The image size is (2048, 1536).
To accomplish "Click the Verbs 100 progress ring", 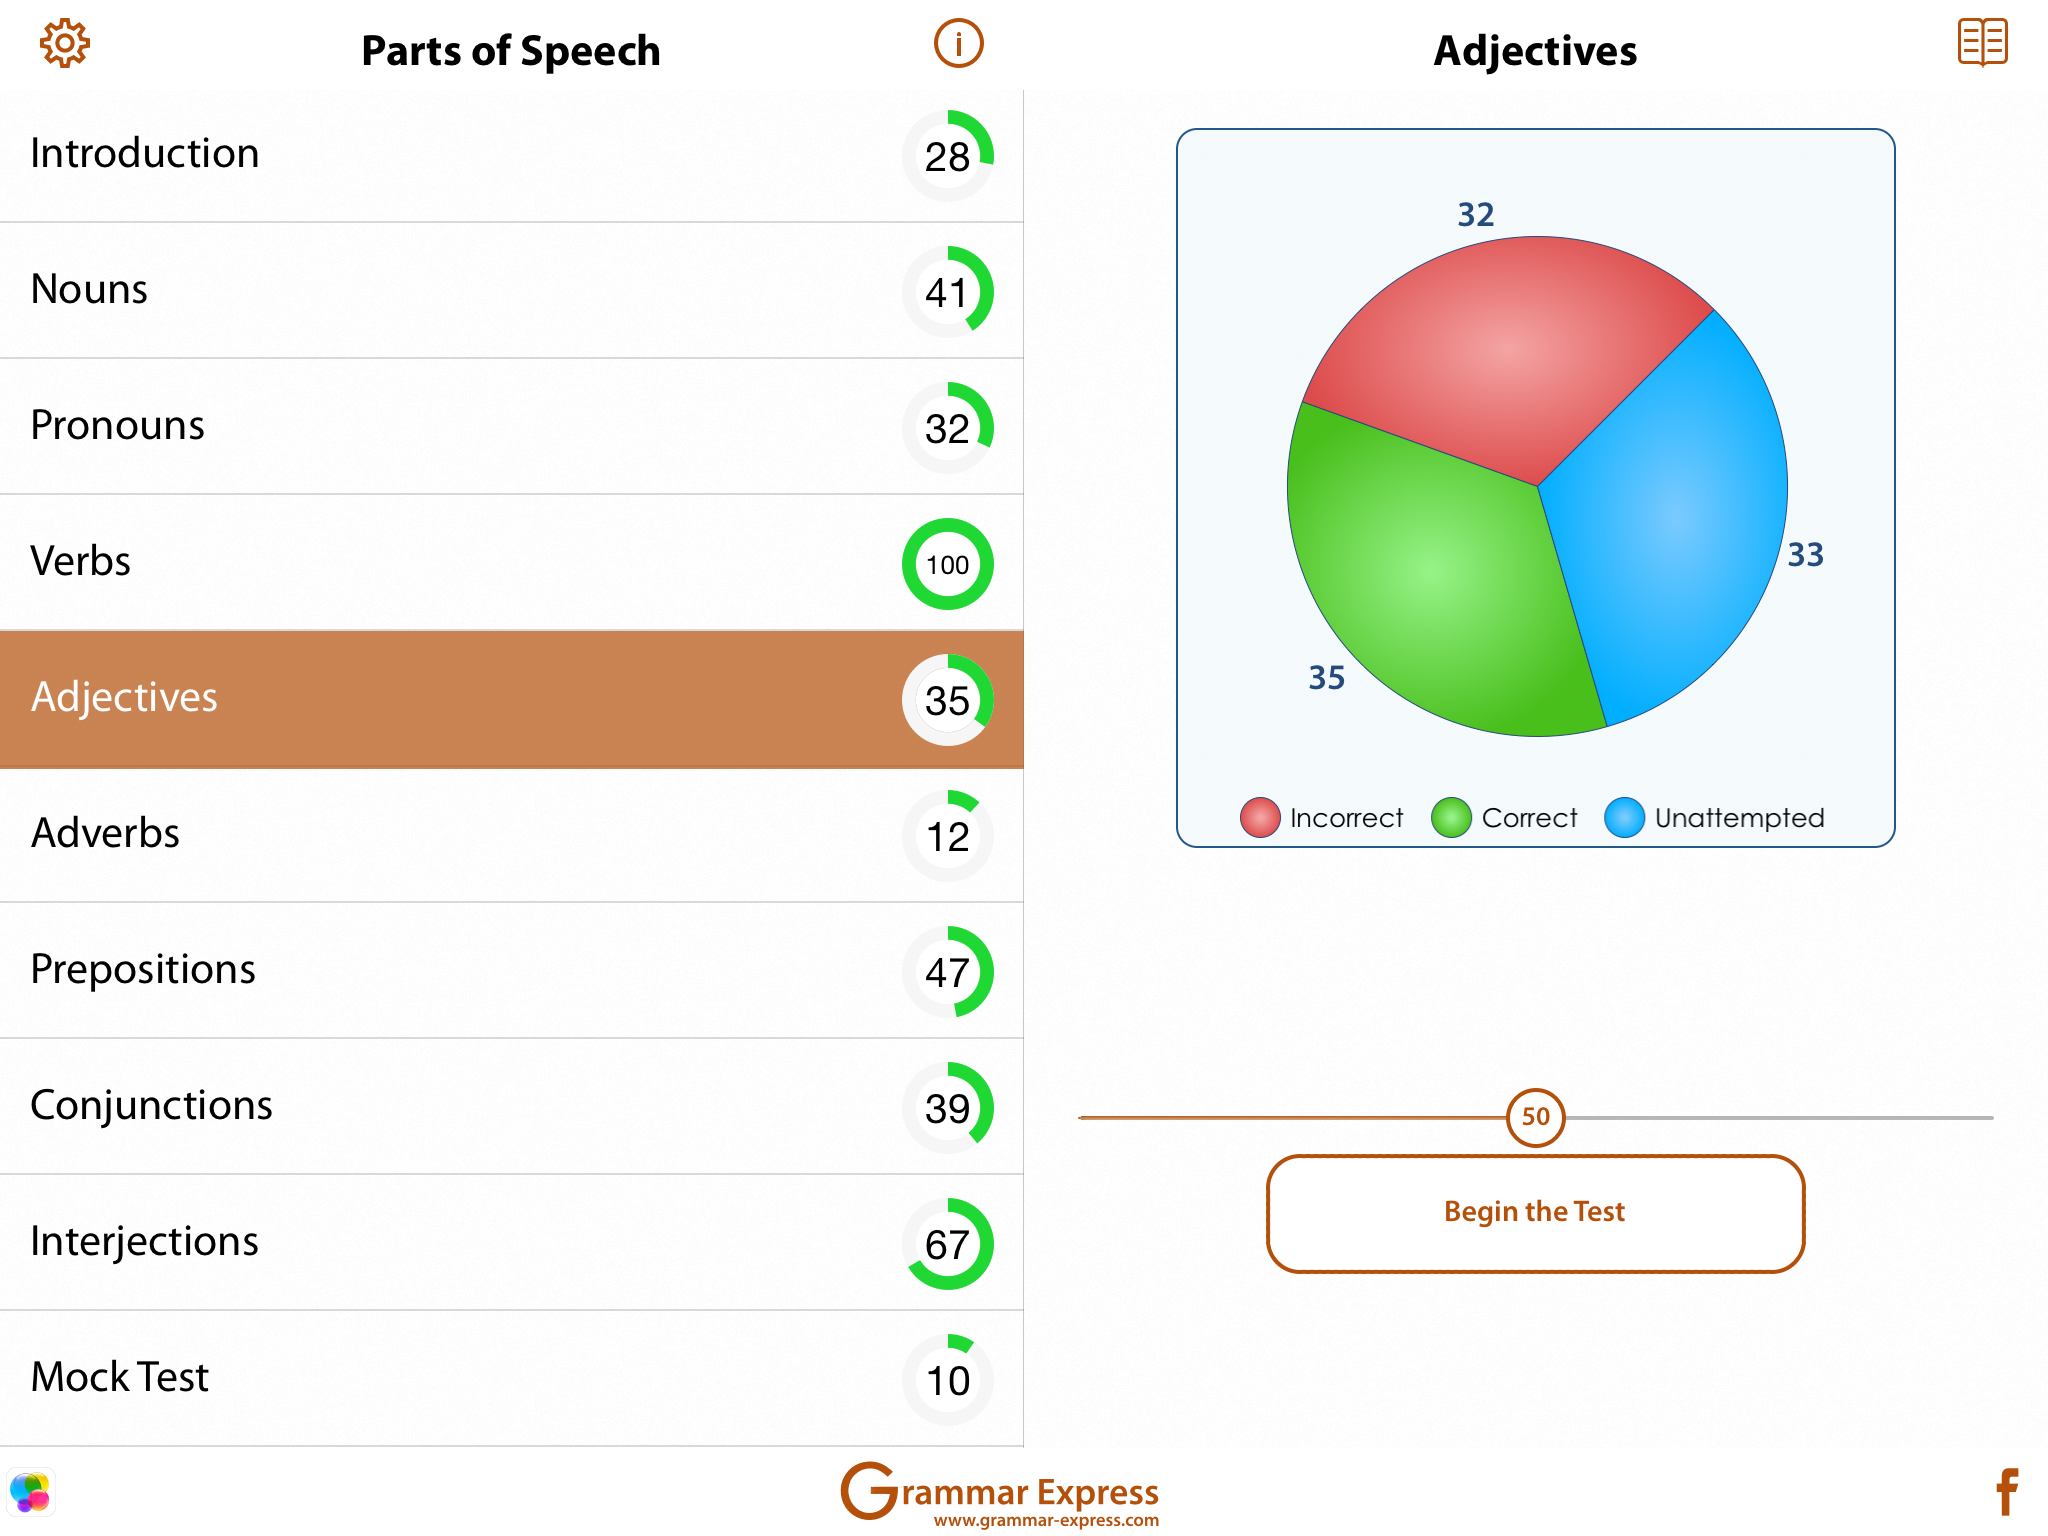I will tap(947, 564).
